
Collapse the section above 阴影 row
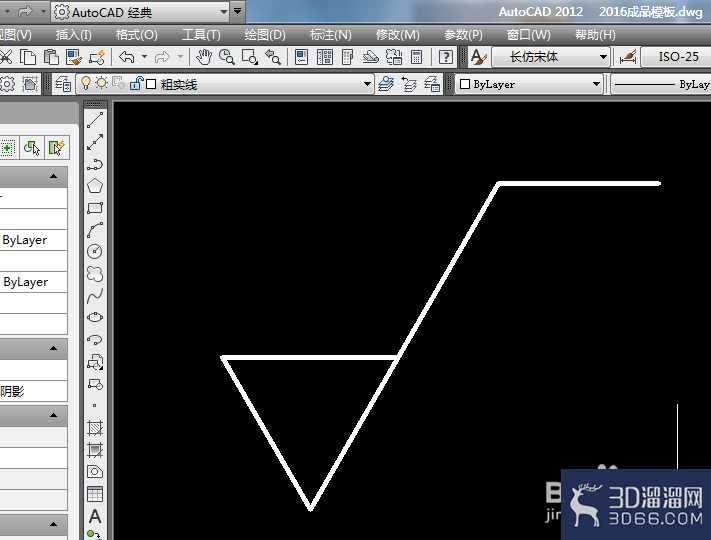coord(54,348)
